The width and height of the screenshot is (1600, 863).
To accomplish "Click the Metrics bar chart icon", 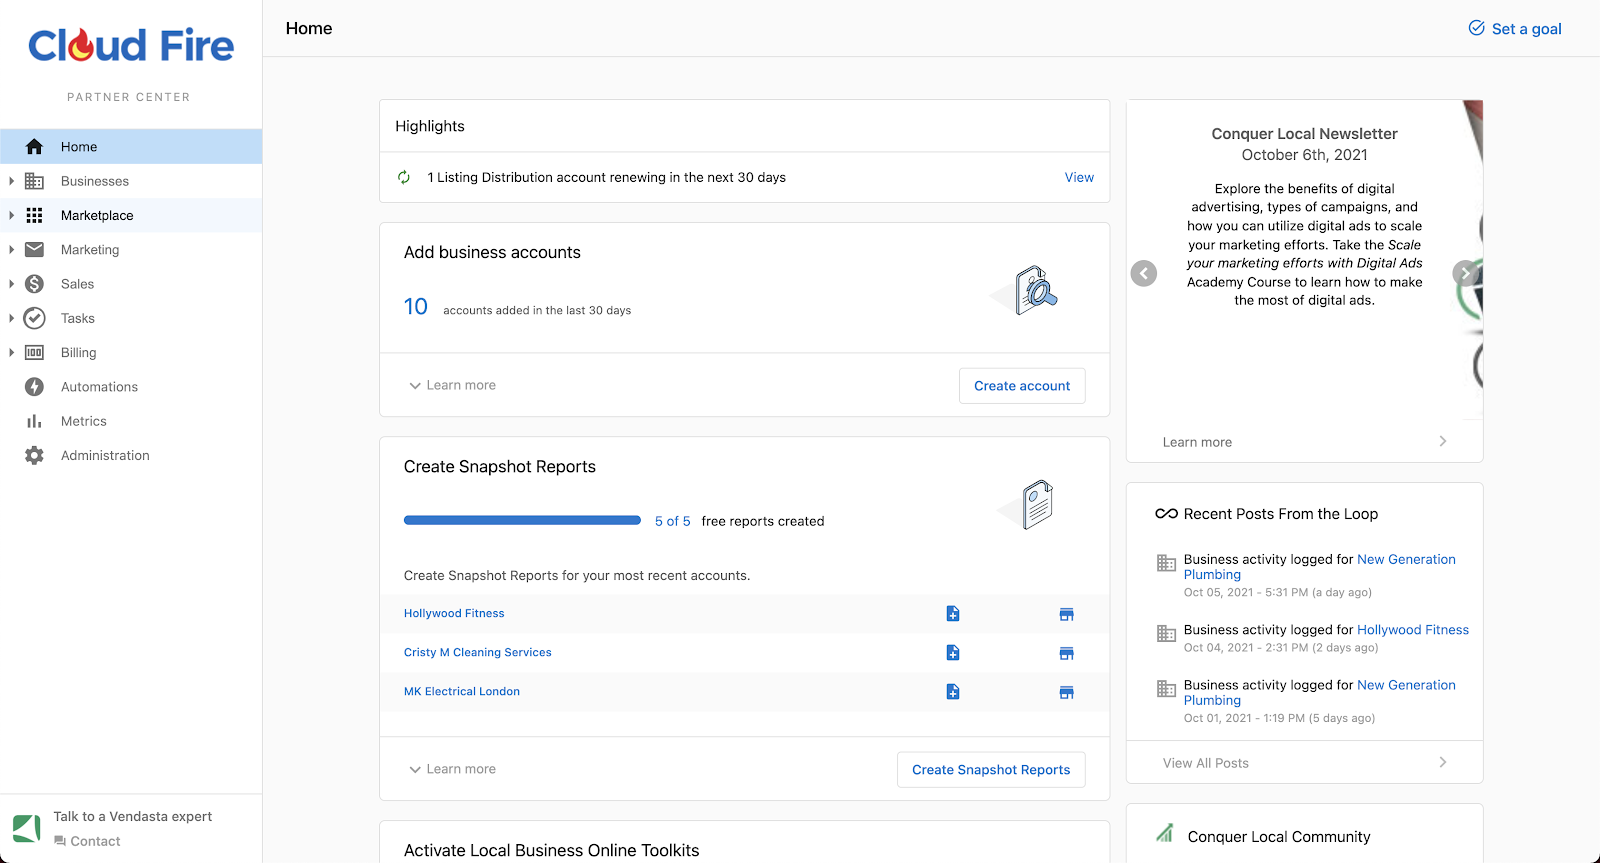I will click(x=34, y=421).
